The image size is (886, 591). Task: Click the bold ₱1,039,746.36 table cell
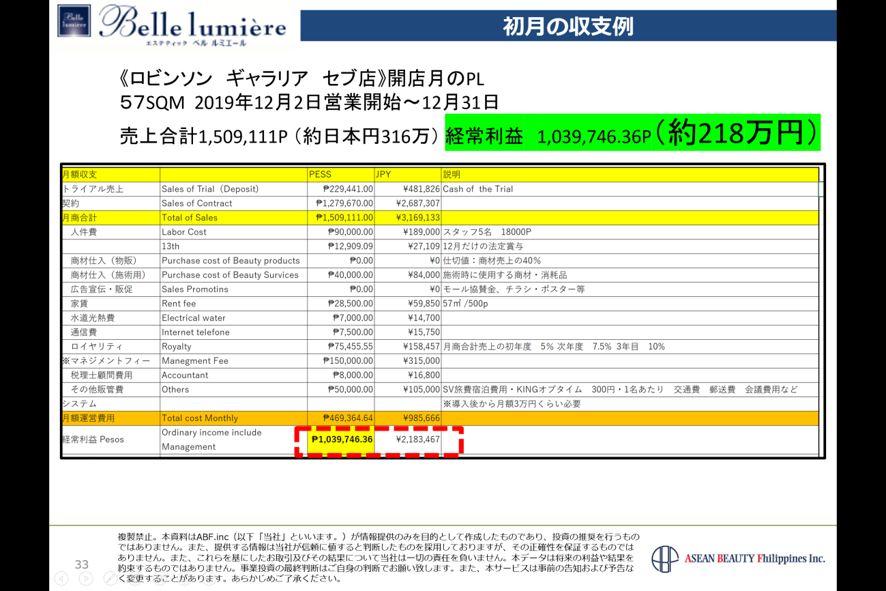tap(341, 440)
